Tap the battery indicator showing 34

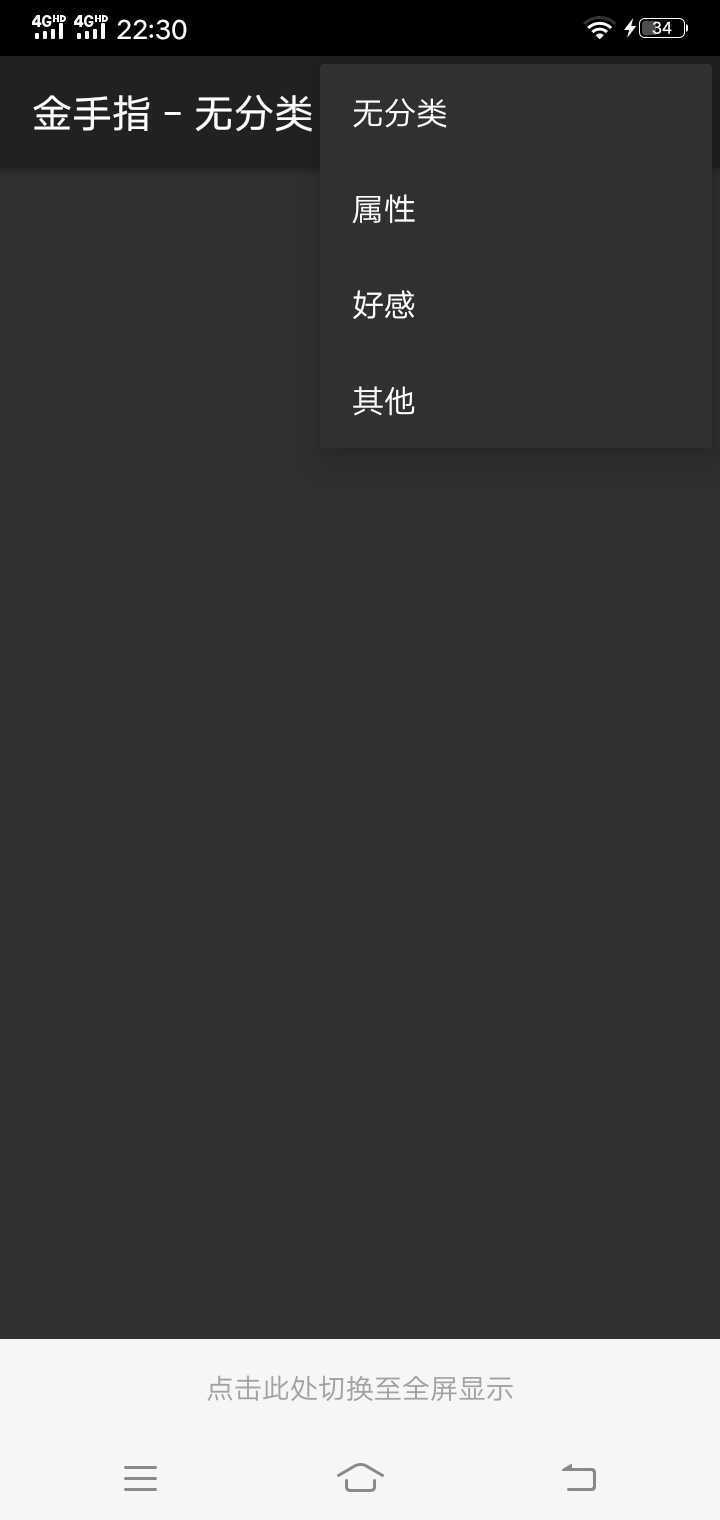tap(664, 28)
